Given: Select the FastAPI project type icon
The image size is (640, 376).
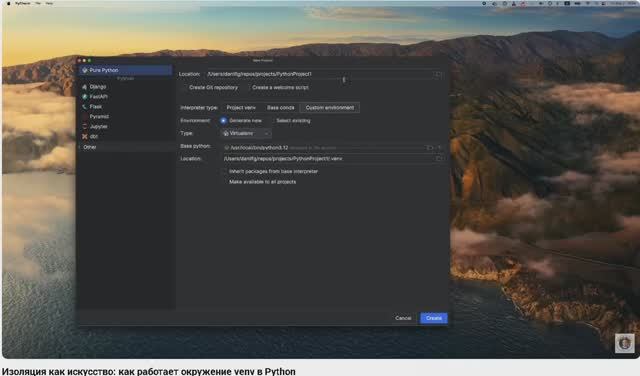Looking at the screenshot, I should (x=84, y=97).
